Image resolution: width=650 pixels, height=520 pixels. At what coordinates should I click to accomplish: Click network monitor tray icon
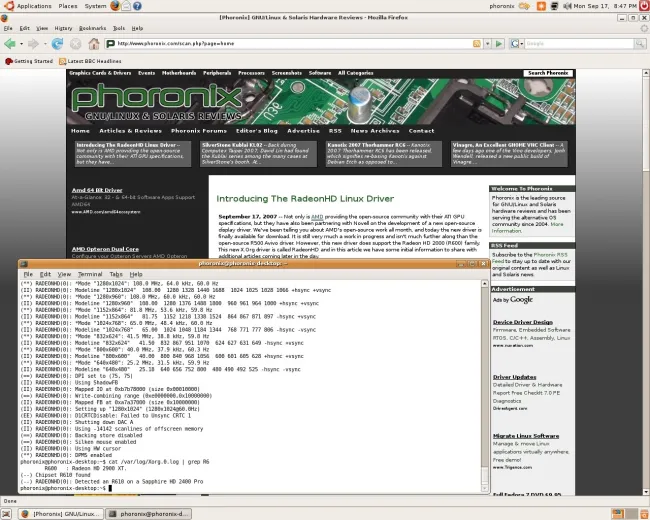point(554,6)
